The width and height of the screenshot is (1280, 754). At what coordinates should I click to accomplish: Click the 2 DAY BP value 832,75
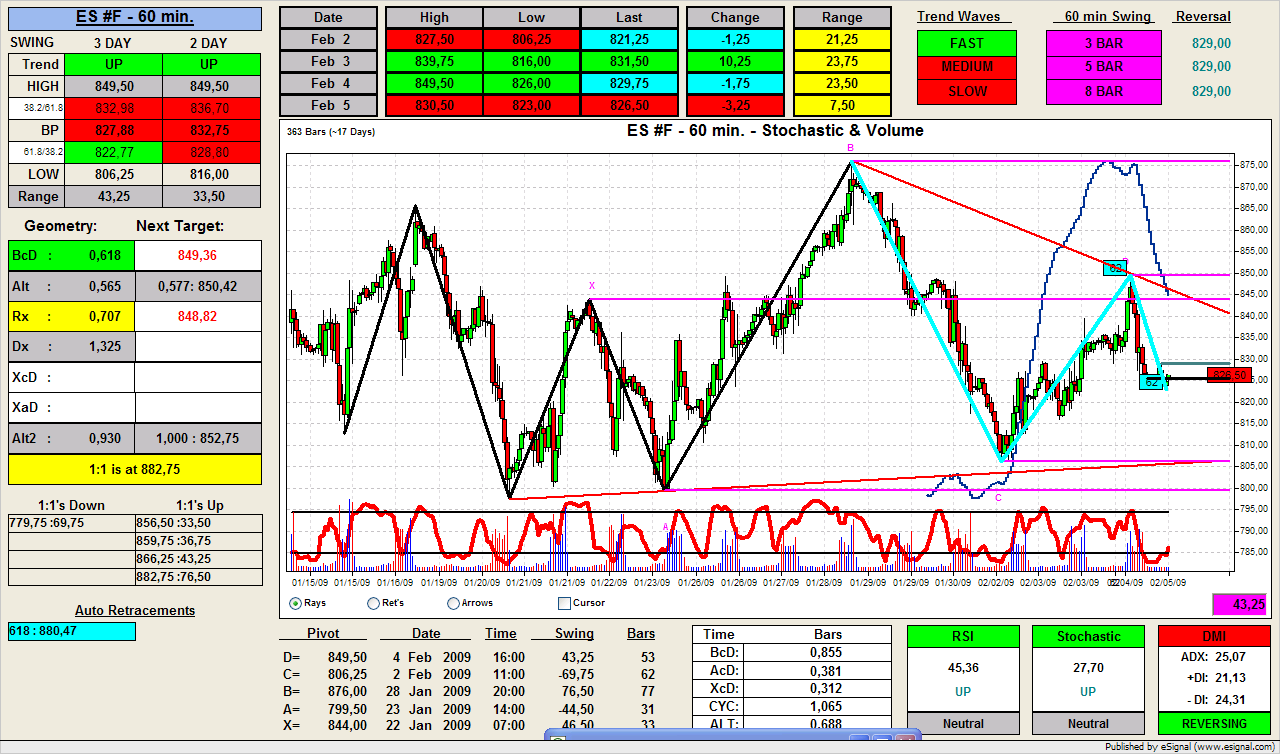(x=213, y=130)
